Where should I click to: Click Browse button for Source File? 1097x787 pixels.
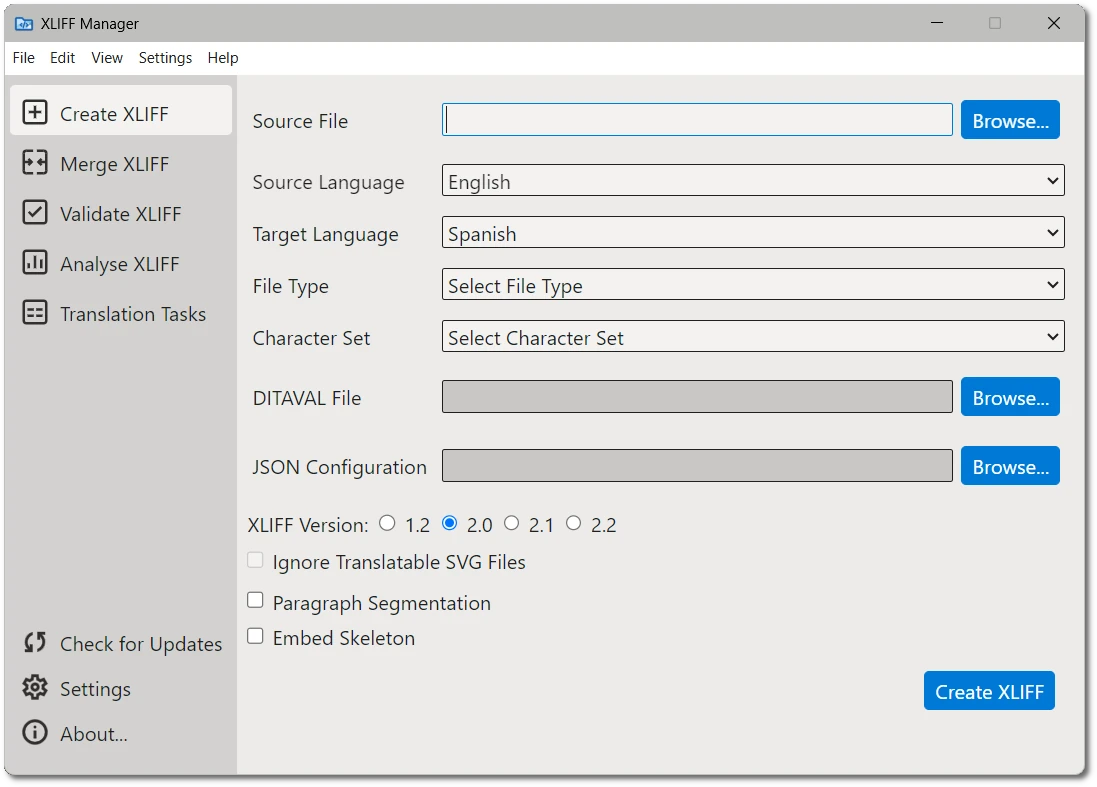[1010, 120]
